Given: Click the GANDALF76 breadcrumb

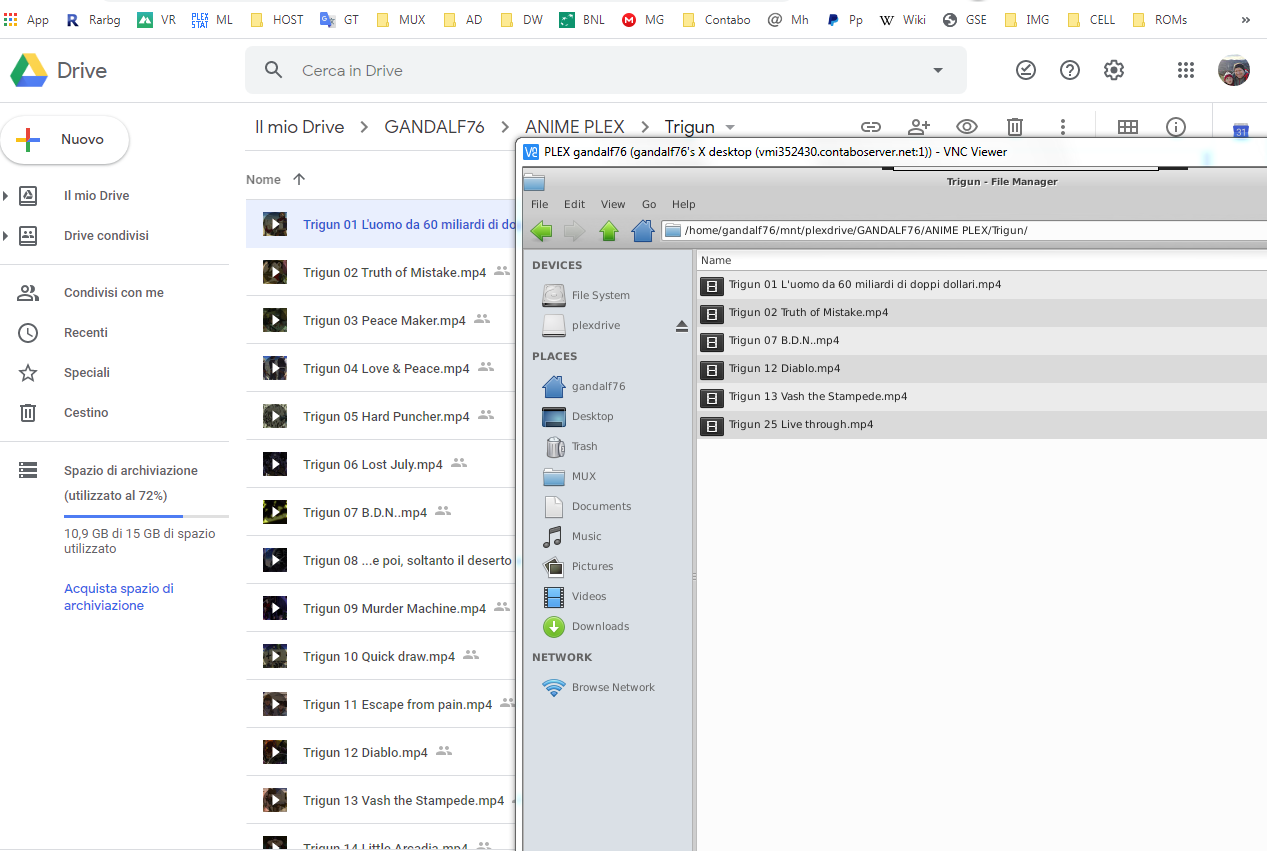Looking at the screenshot, I should 434,127.
